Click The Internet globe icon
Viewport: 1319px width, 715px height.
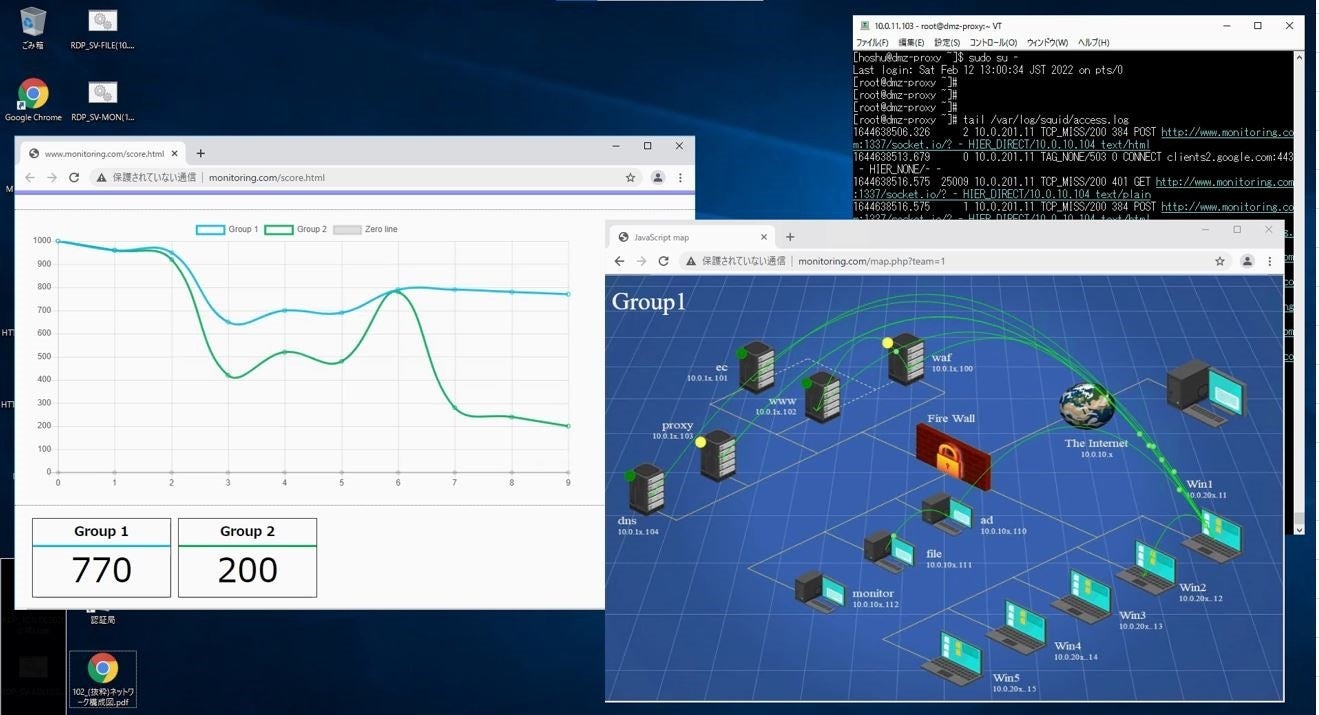1087,405
